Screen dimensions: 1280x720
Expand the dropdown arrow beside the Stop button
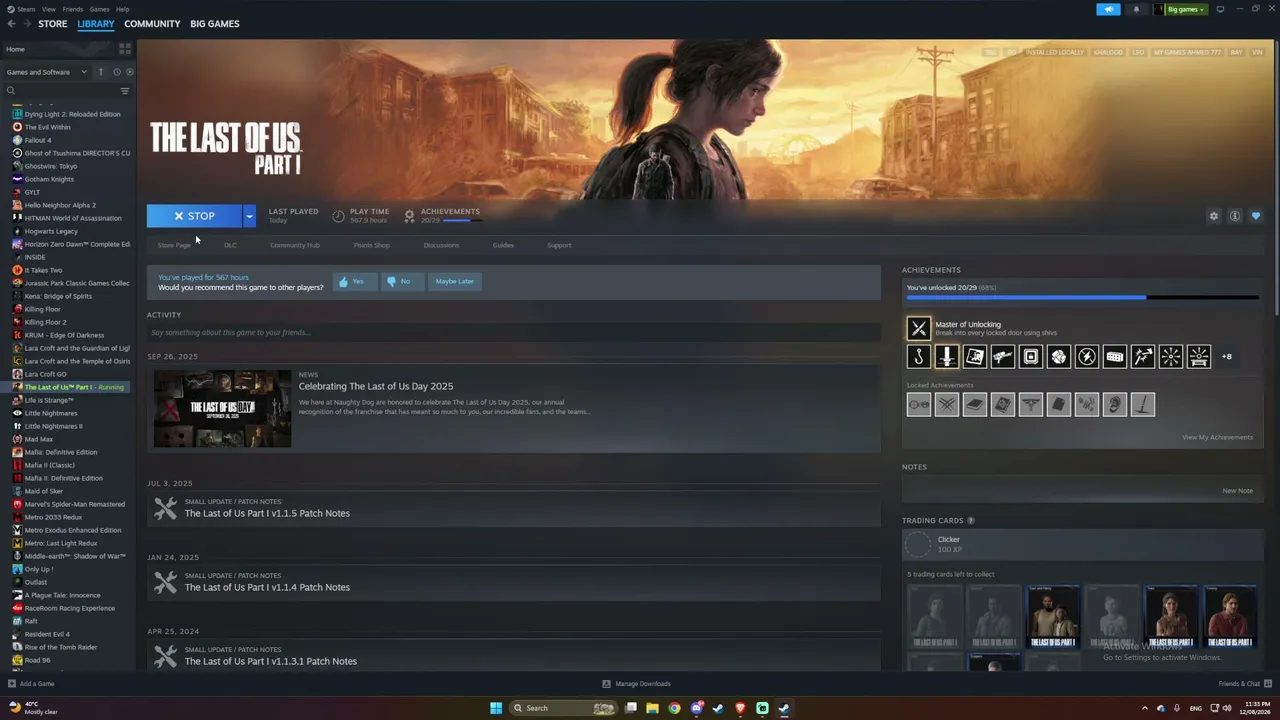pyautogui.click(x=249, y=216)
